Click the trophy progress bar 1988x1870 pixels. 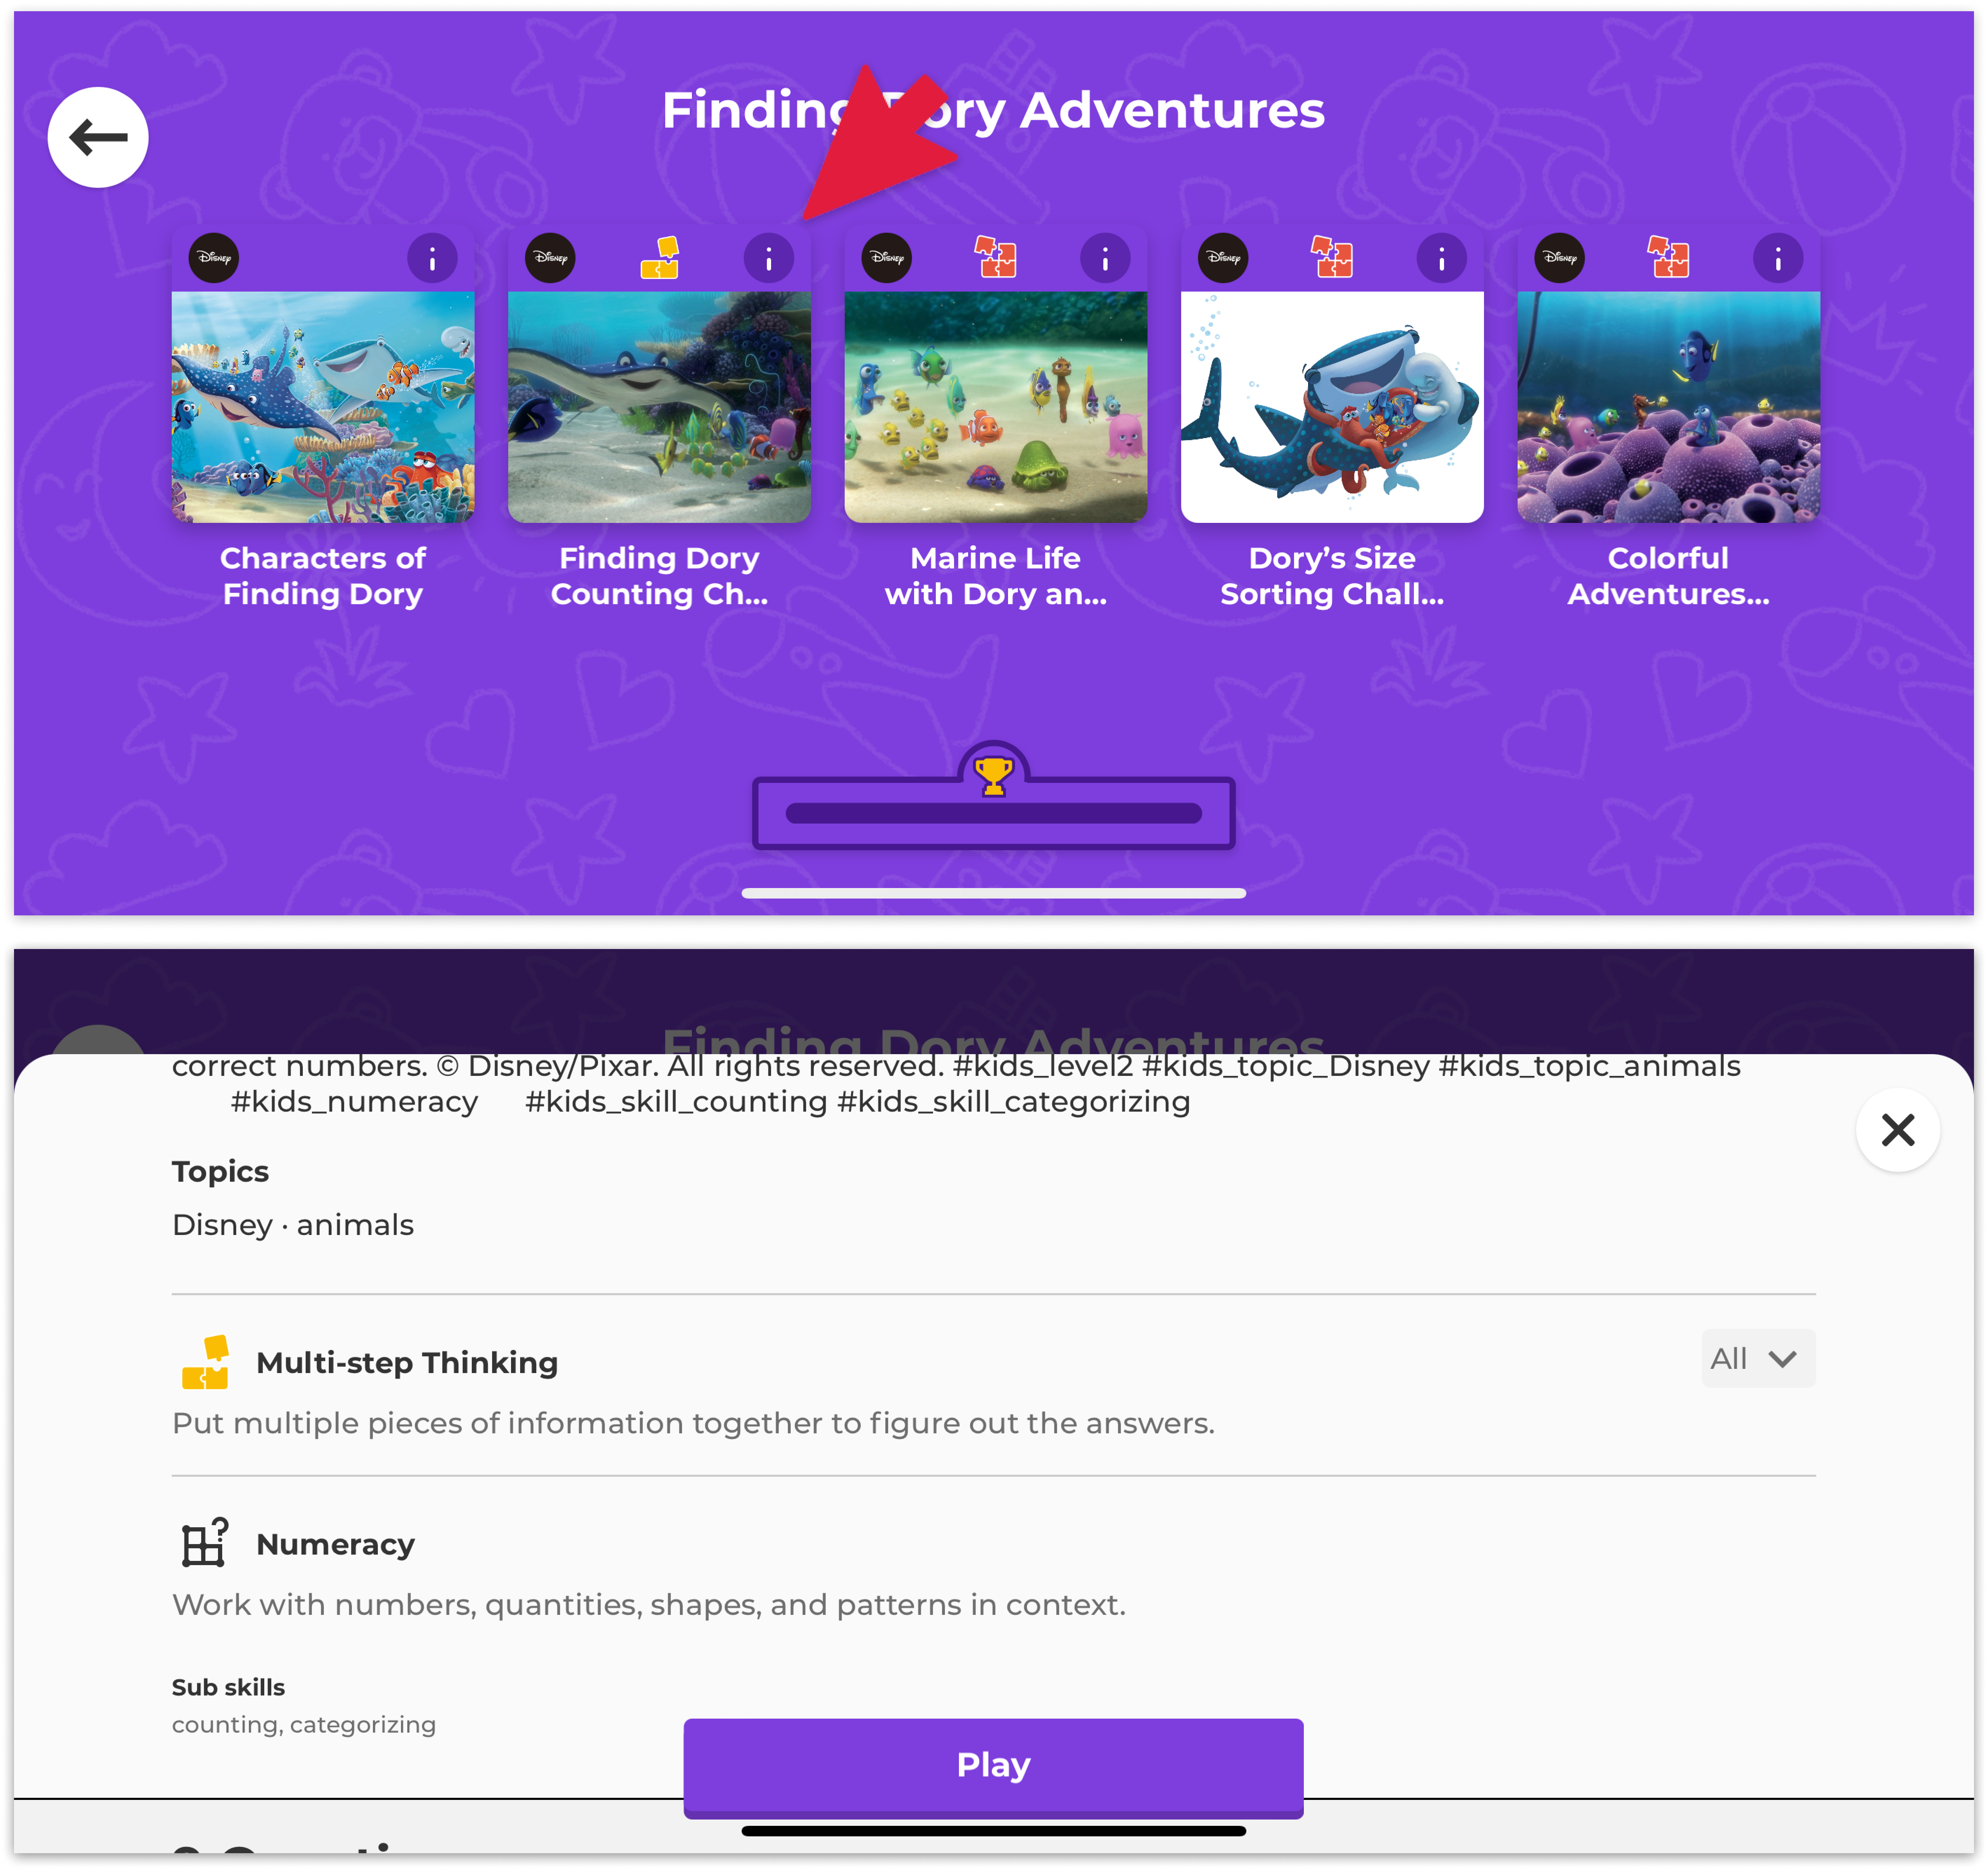[993, 813]
